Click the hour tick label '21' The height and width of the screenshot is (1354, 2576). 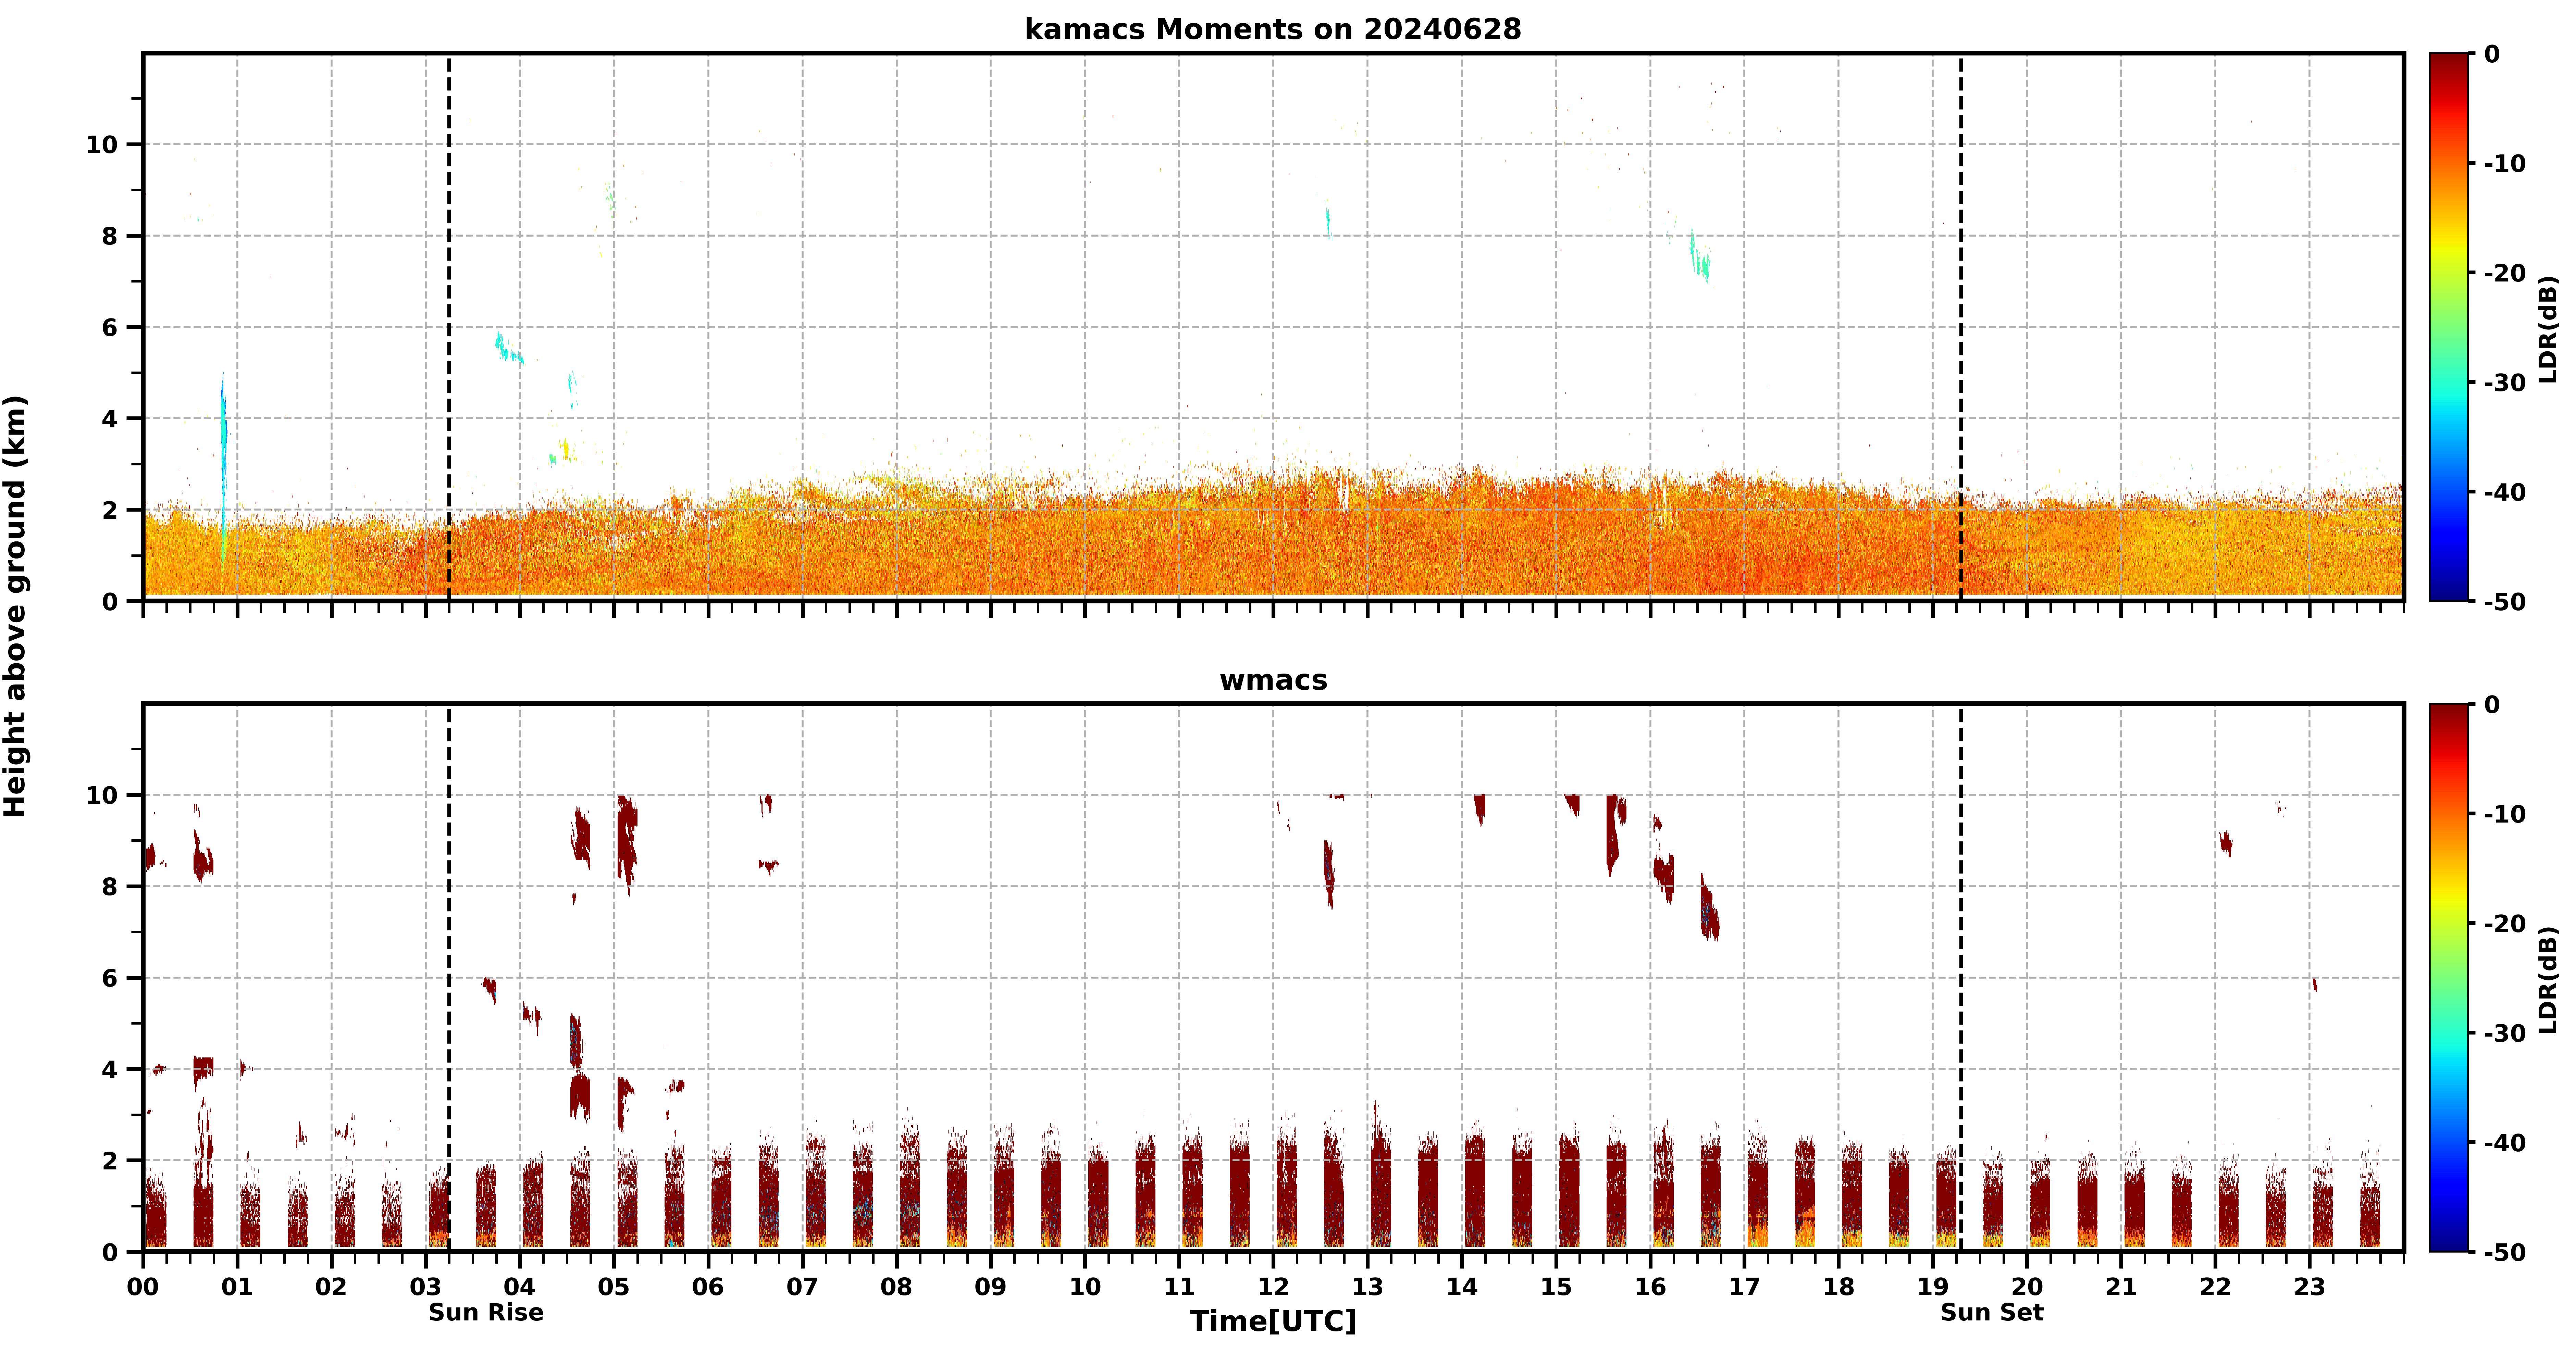tap(2121, 1287)
